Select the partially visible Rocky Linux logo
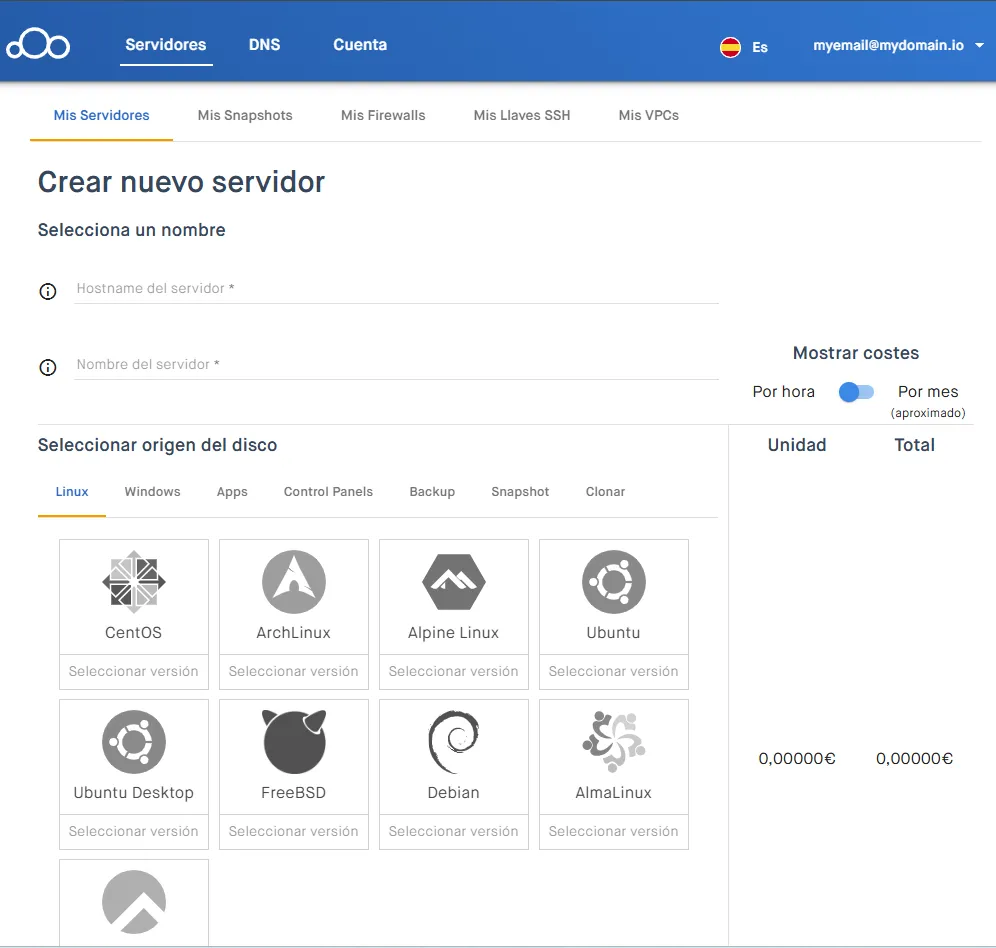996x948 pixels. (x=133, y=902)
